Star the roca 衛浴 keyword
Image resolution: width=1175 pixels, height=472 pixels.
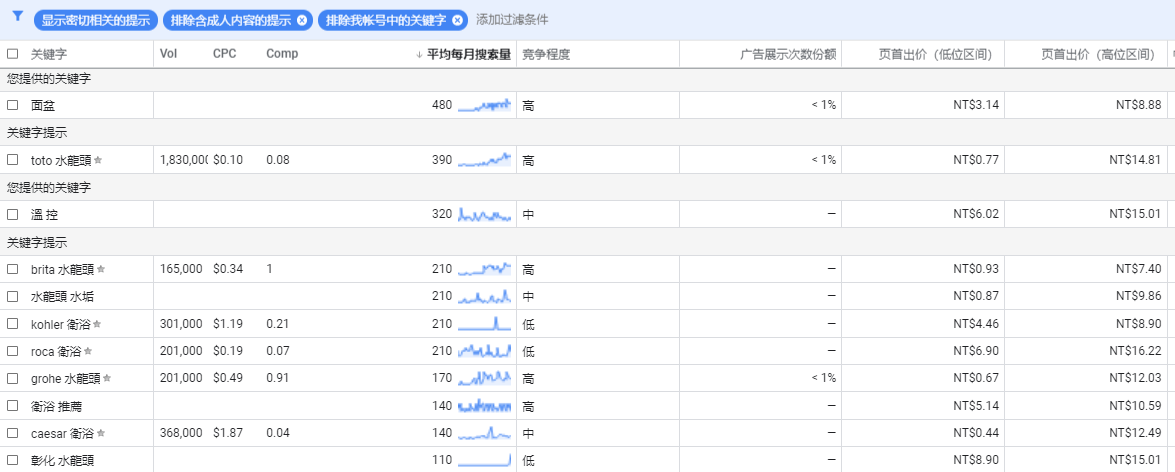coord(88,351)
